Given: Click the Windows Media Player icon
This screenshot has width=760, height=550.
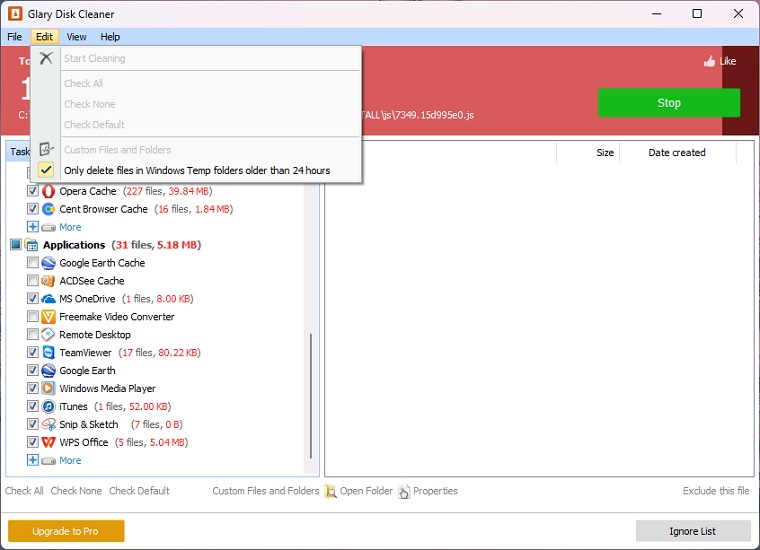Looking at the screenshot, I should click(48, 388).
